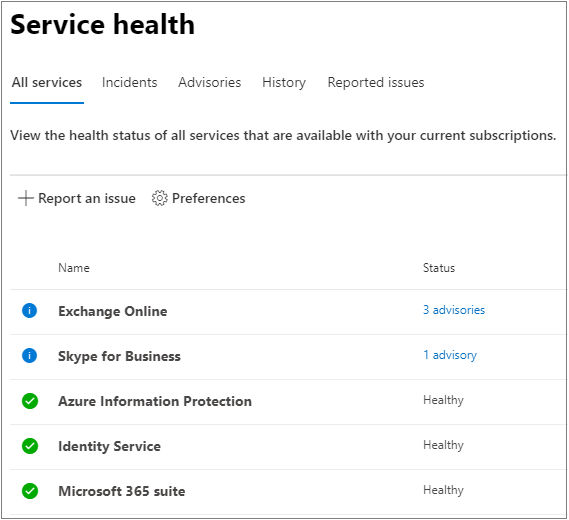Click the plus icon beside Report an issue
569x520 pixels.
tap(25, 198)
